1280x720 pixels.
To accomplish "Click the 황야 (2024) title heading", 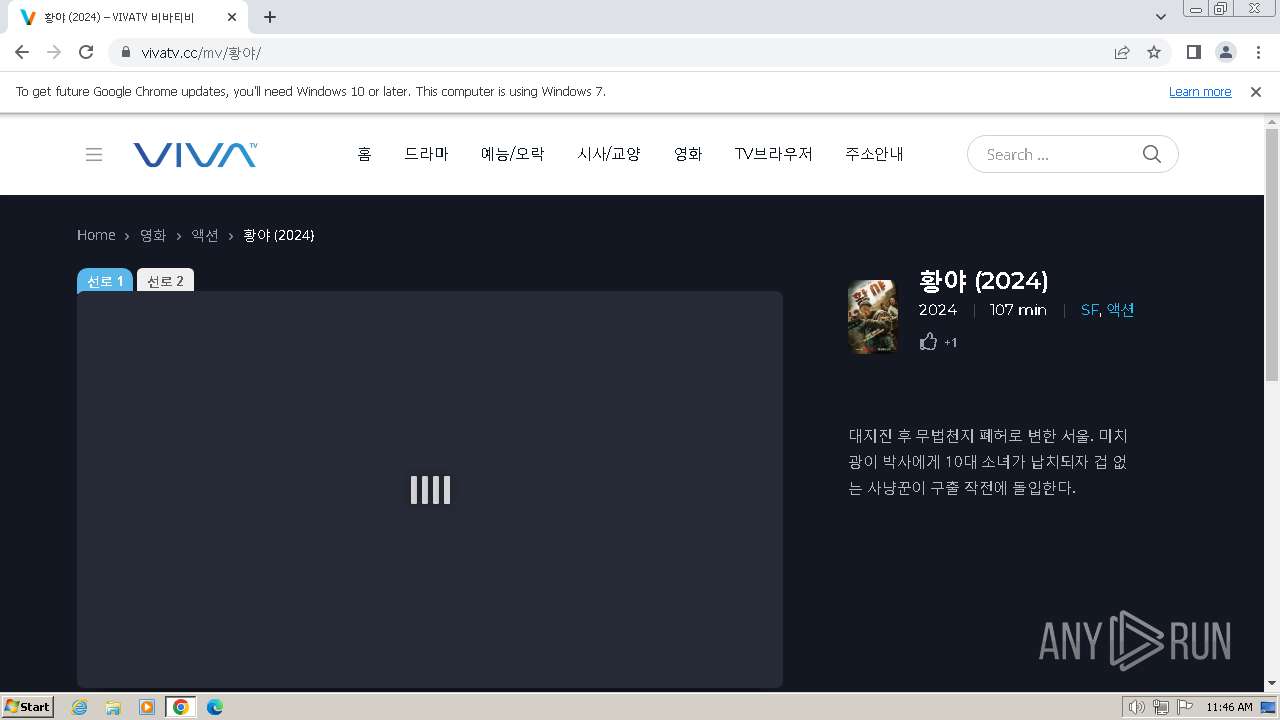I will click(983, 280).
